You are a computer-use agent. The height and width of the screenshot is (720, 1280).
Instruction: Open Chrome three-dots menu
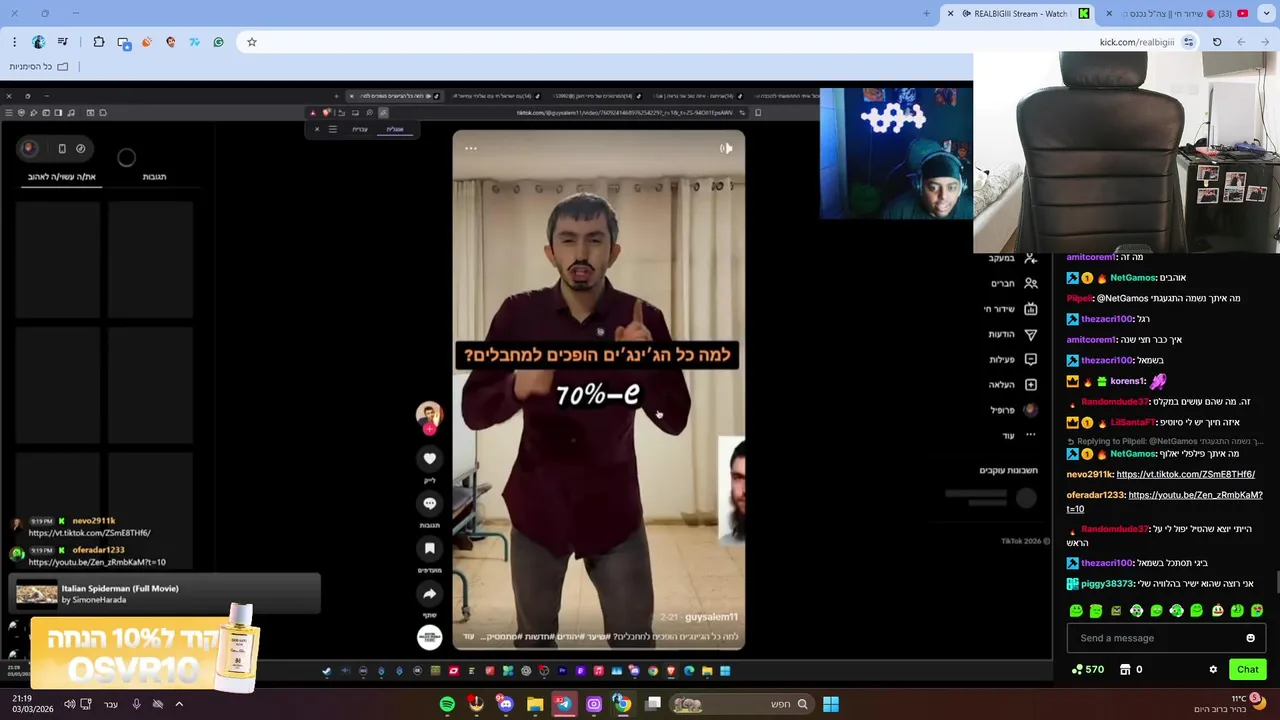tap(14, 42)
